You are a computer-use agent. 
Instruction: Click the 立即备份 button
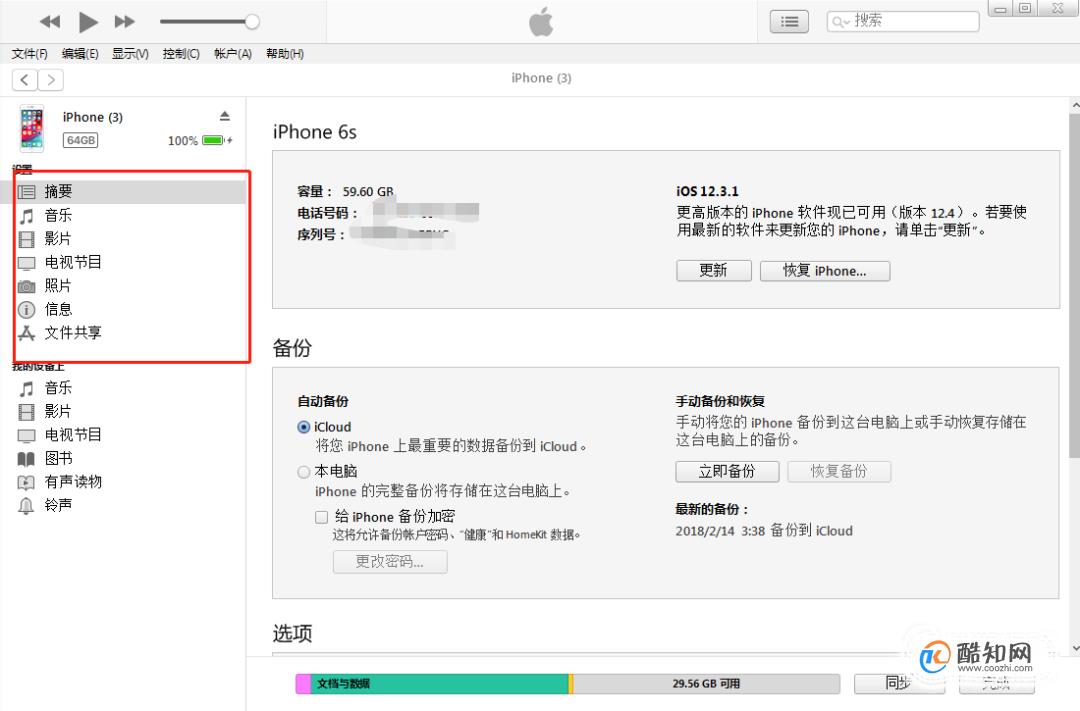tap(727, 471)
